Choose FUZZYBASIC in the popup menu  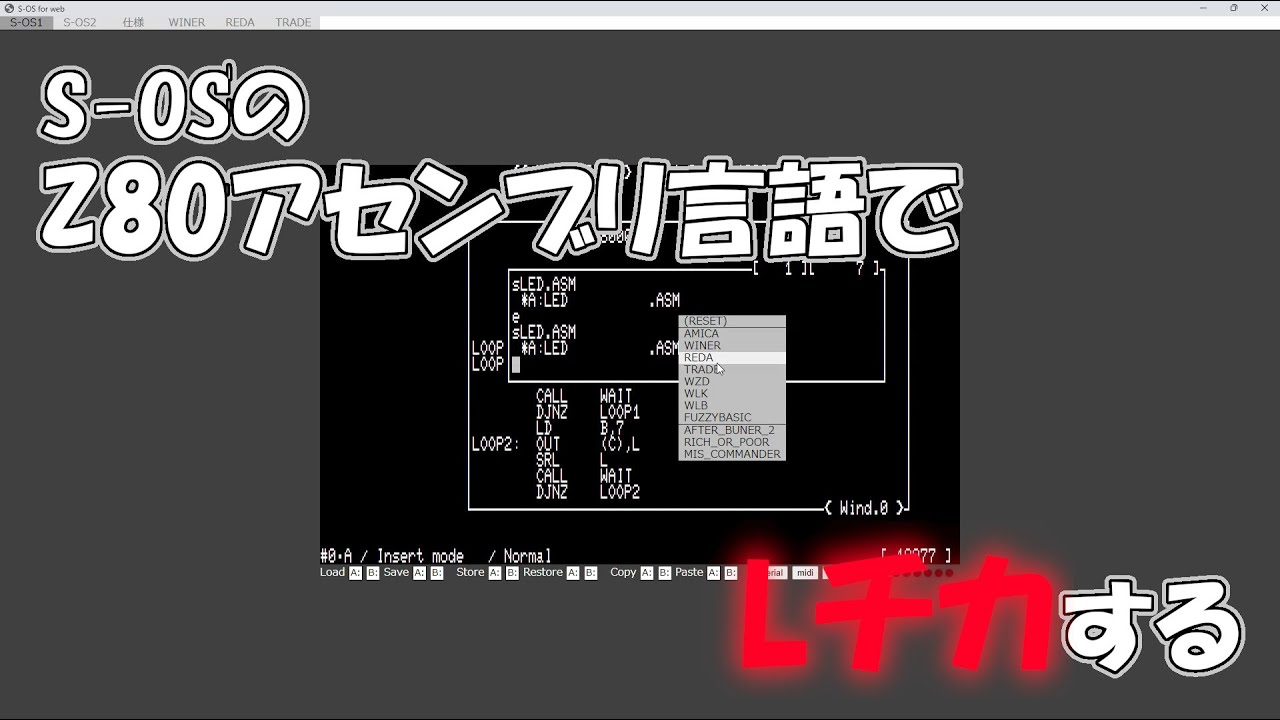[732, 417]
